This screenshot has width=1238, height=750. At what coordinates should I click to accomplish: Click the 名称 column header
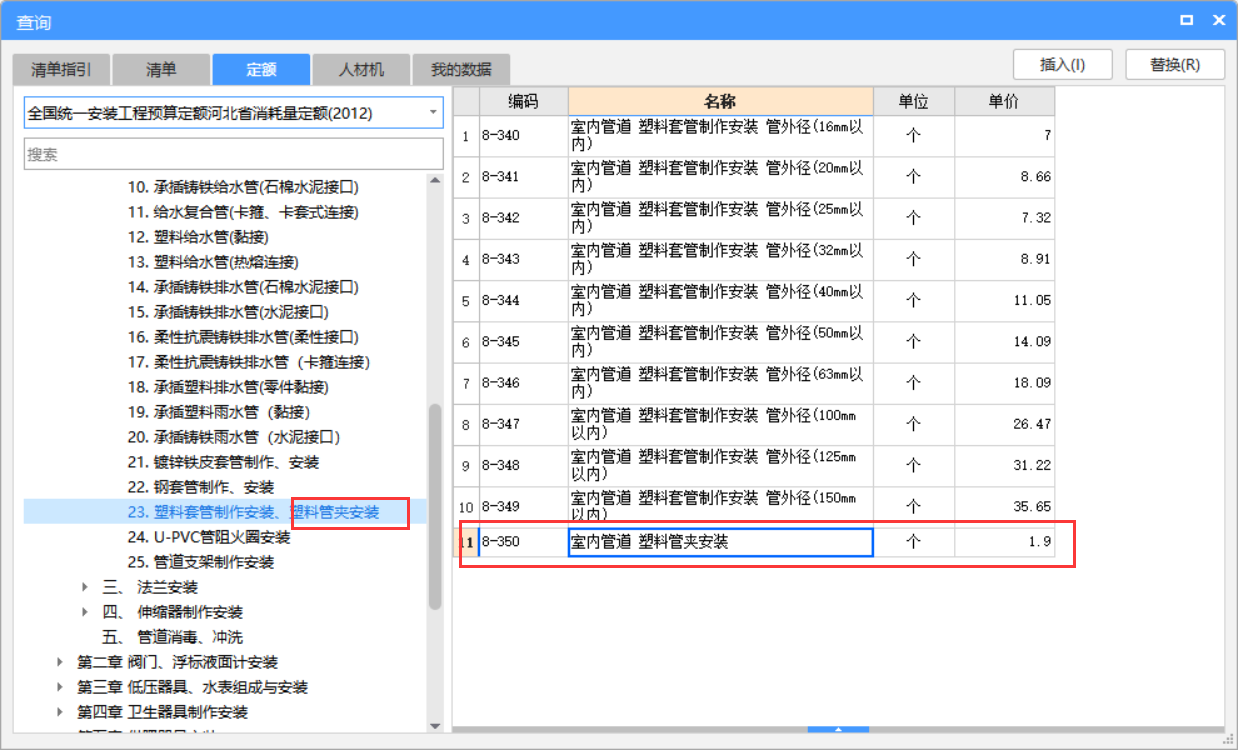tap(720, 101)
